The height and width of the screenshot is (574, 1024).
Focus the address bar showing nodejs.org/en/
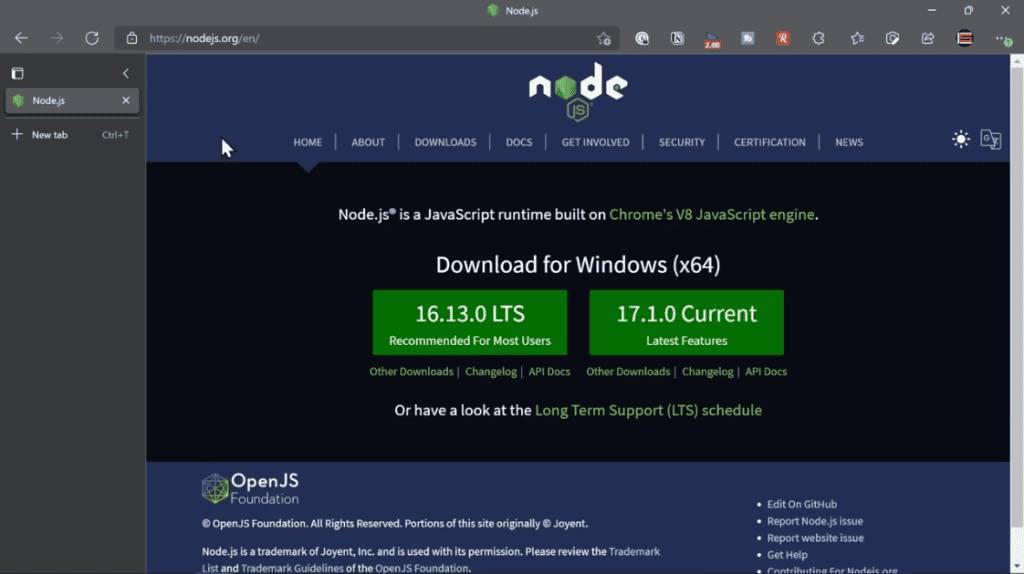point(366,39)
